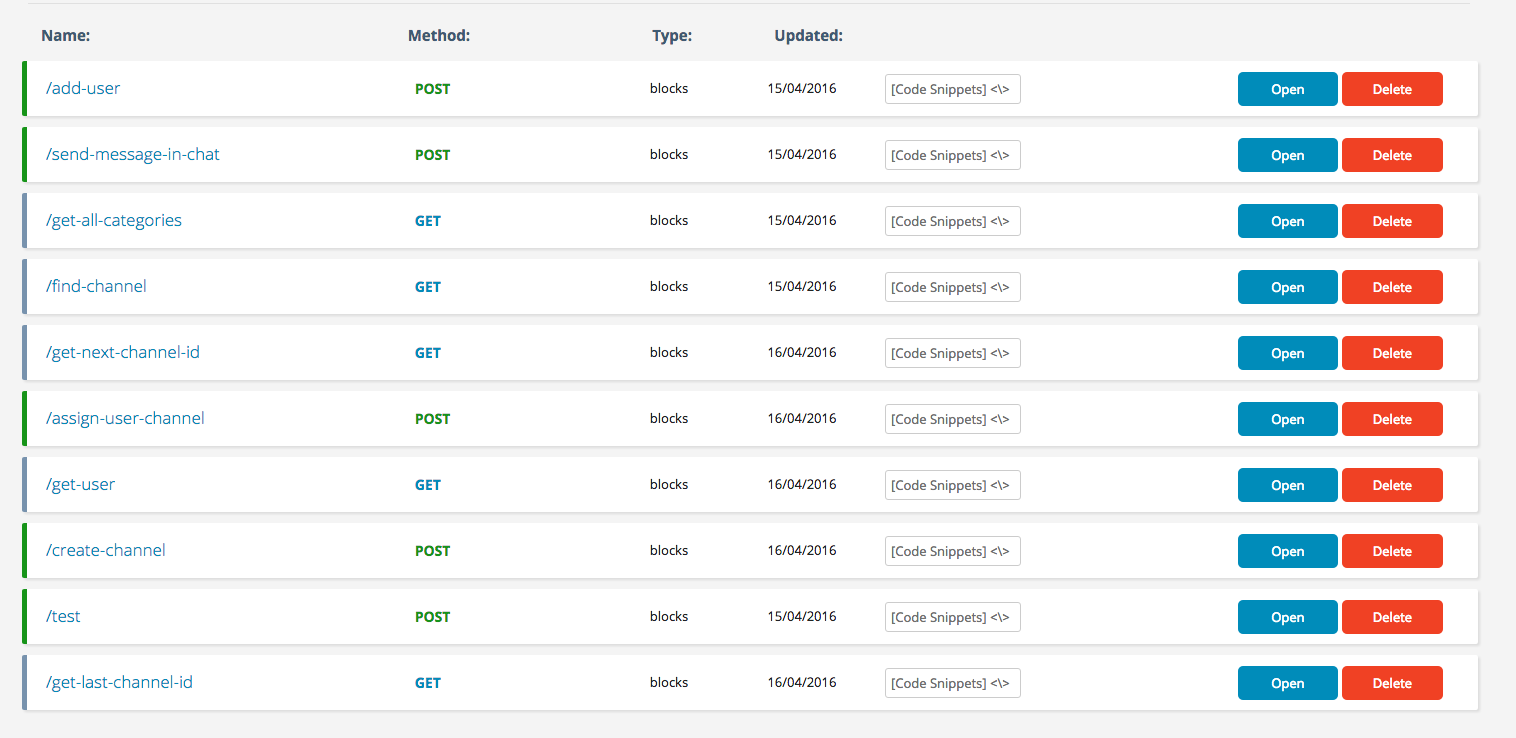Show code snippets for /get-last-channel-id
Viewport: 1516px width, 738px height.
[x=952, y=683]
